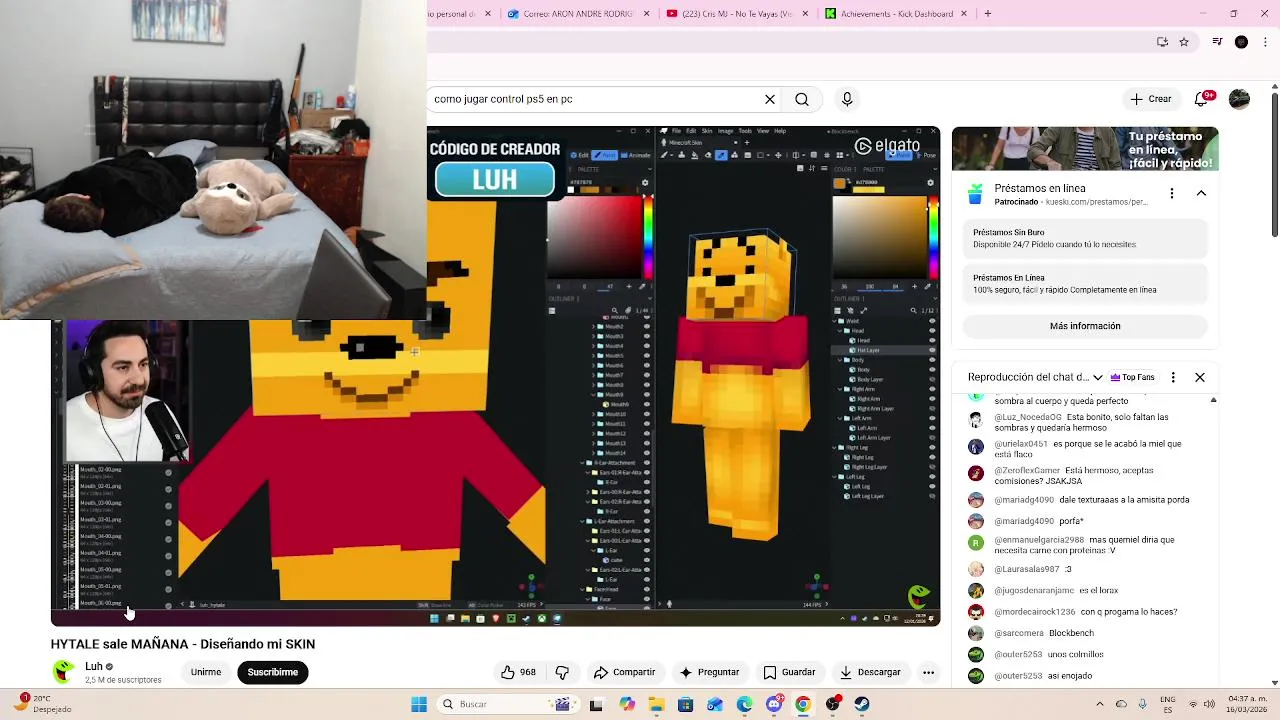Click the Preguntar button
Screen dimensions: 1280x720
(709, 672)
